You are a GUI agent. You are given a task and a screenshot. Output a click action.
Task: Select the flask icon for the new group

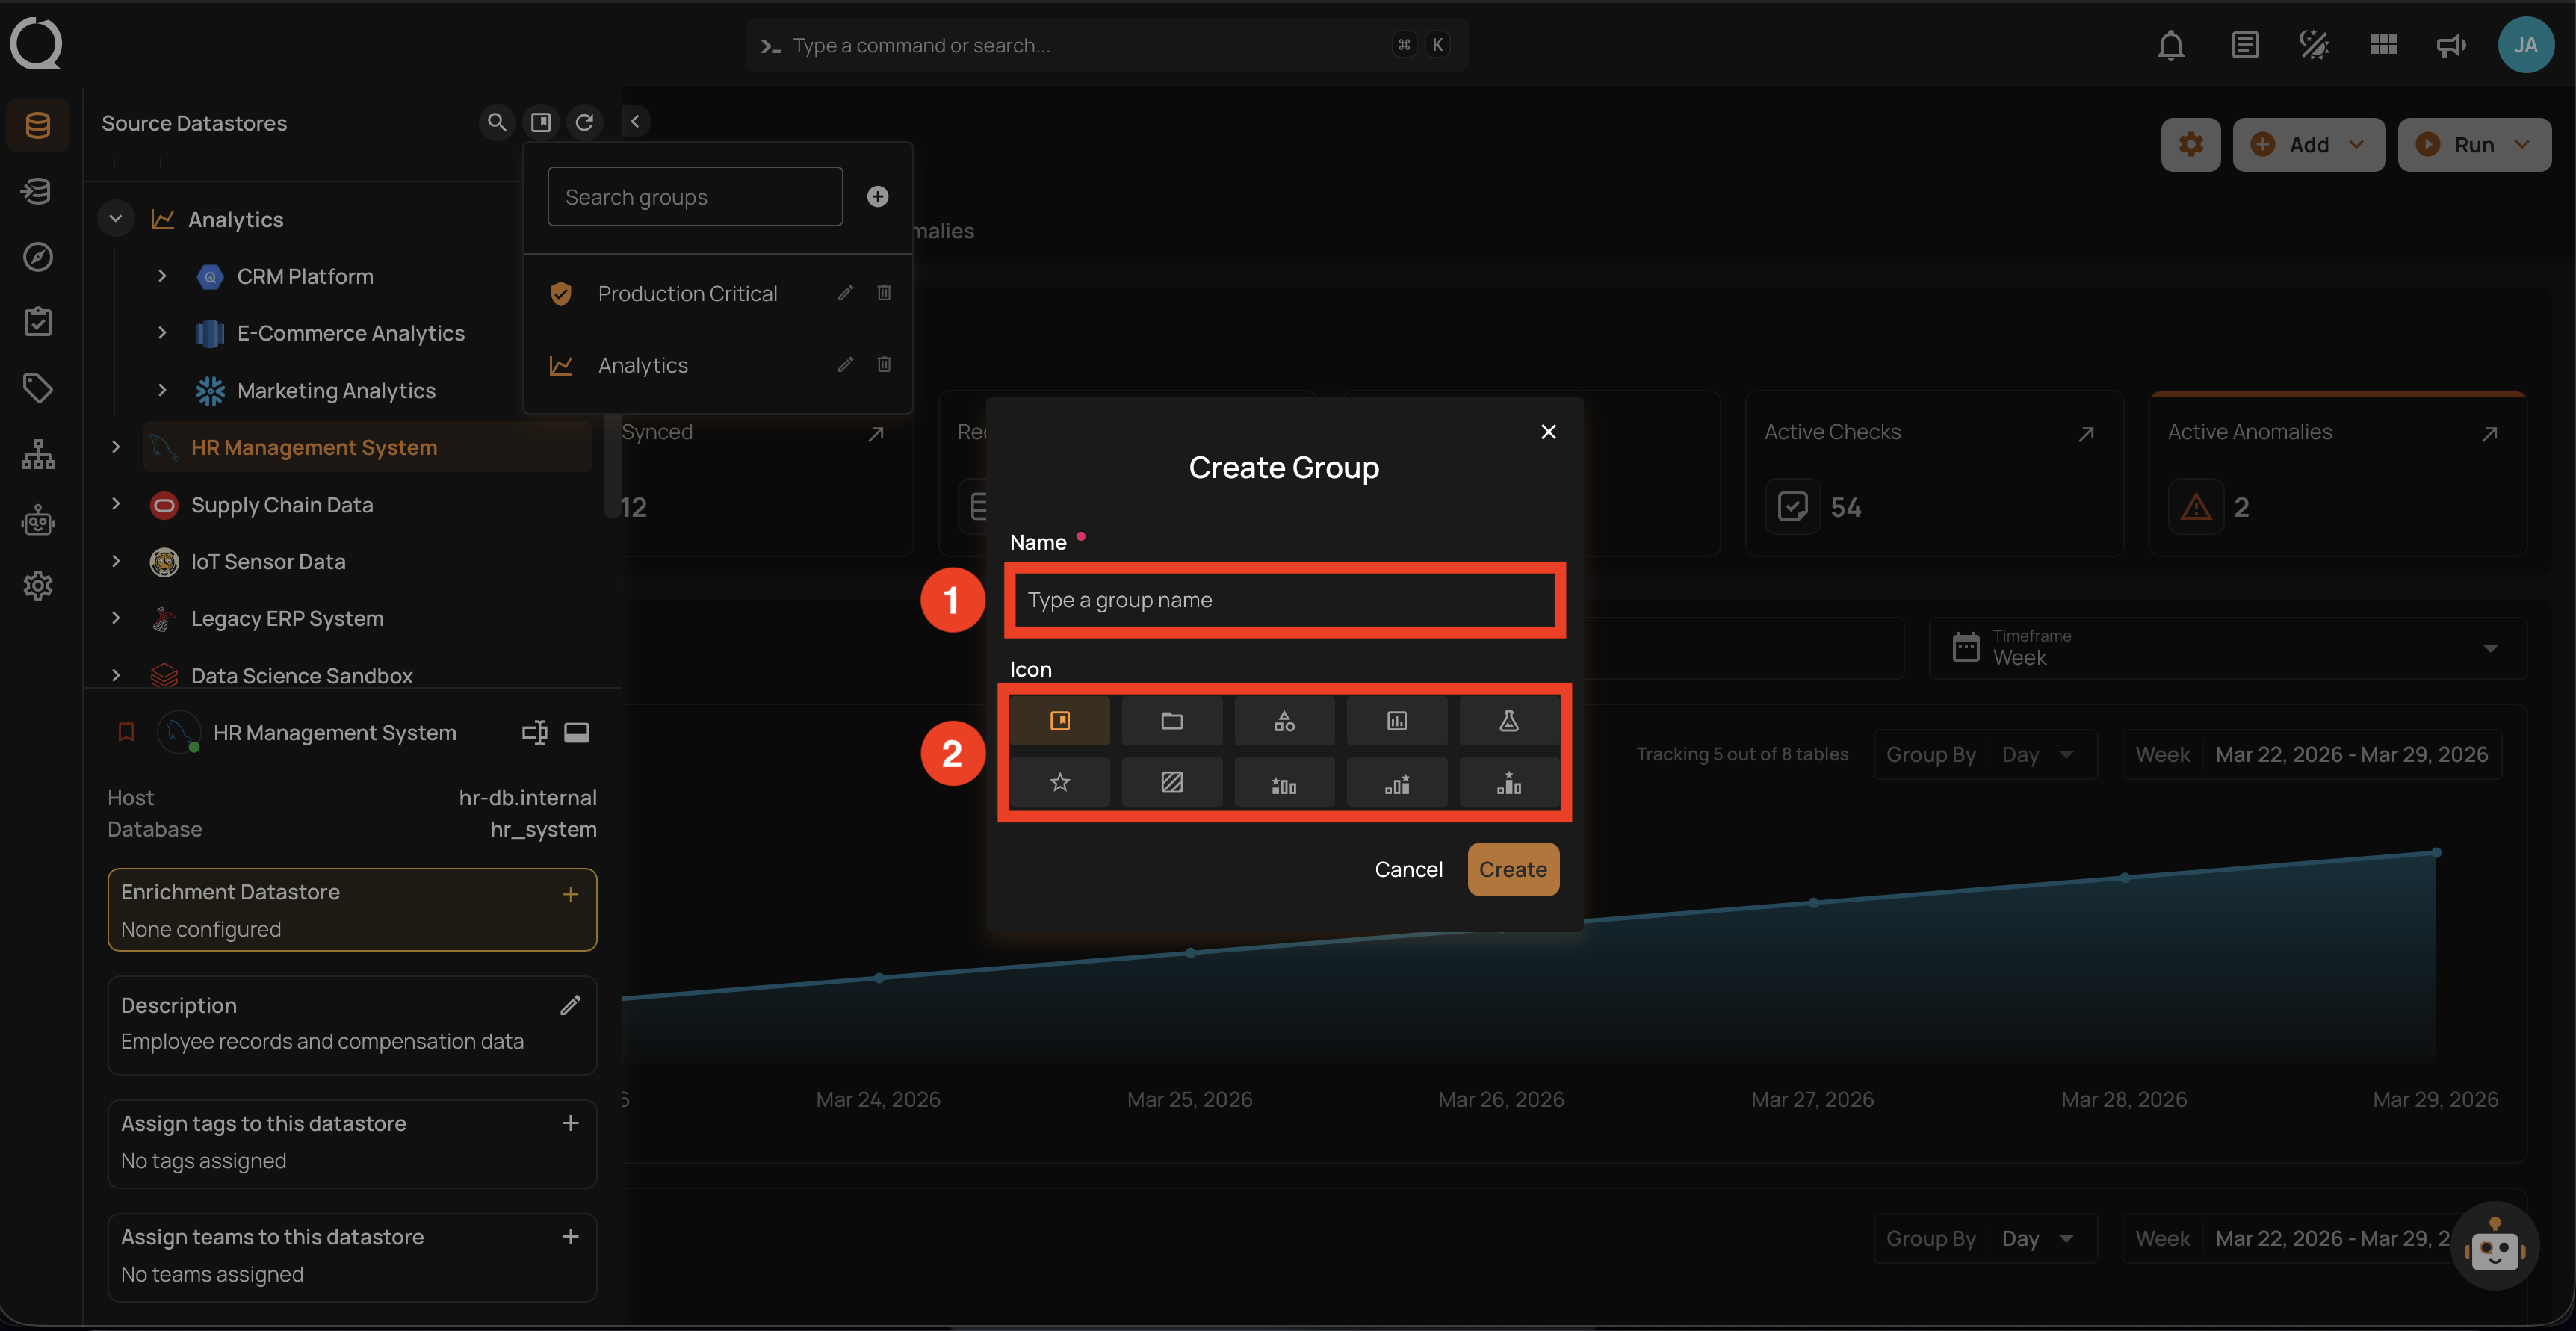click(1508, 720)
